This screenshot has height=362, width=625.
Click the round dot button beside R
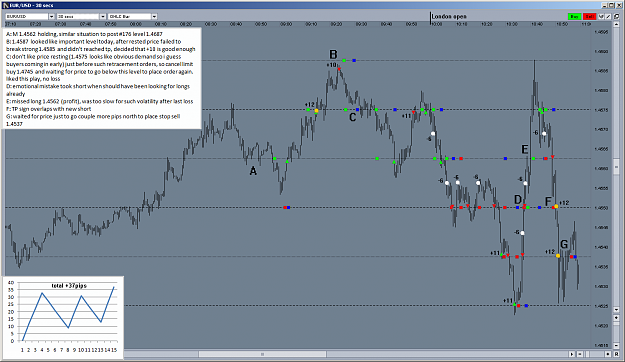[608, 354]
